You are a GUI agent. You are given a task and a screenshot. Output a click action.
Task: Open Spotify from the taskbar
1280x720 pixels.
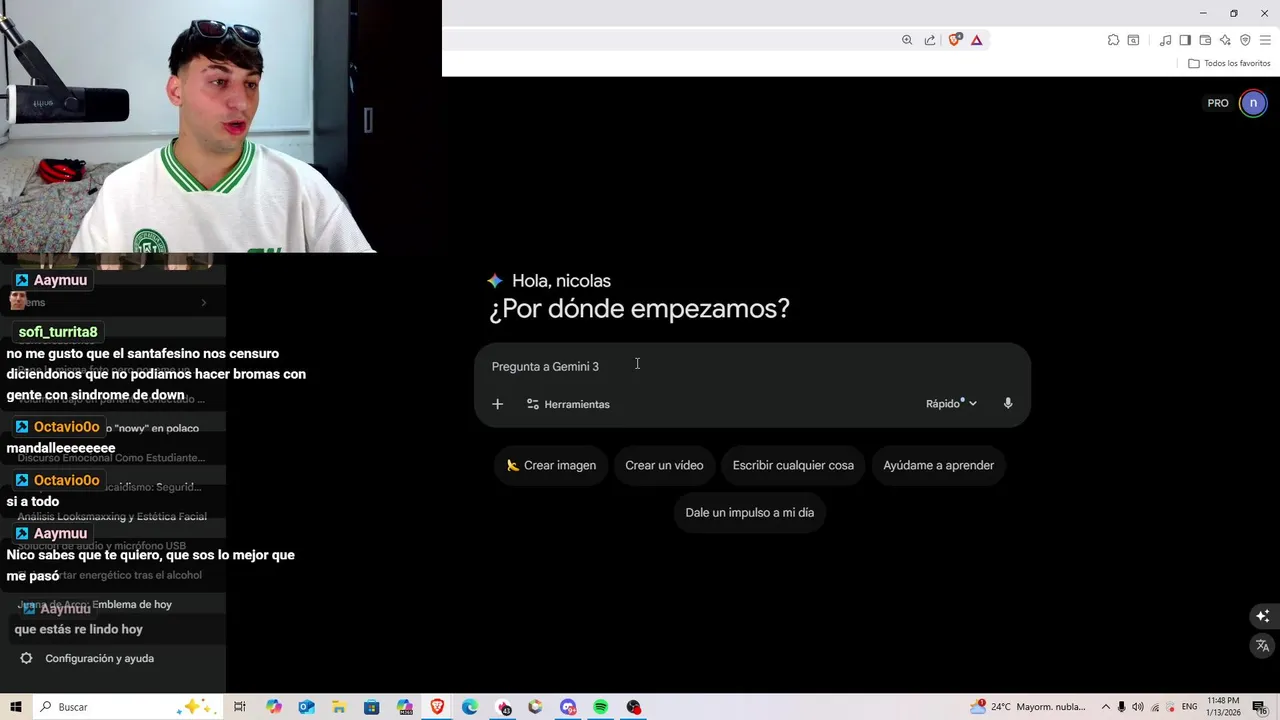tap(601, 707)
